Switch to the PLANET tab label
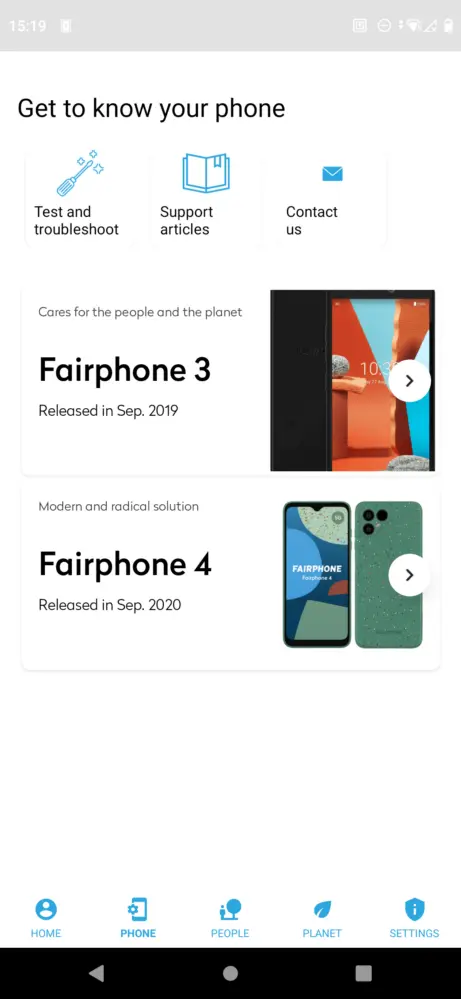The height and width of the screenshot is (999, 461). (322, 933)
